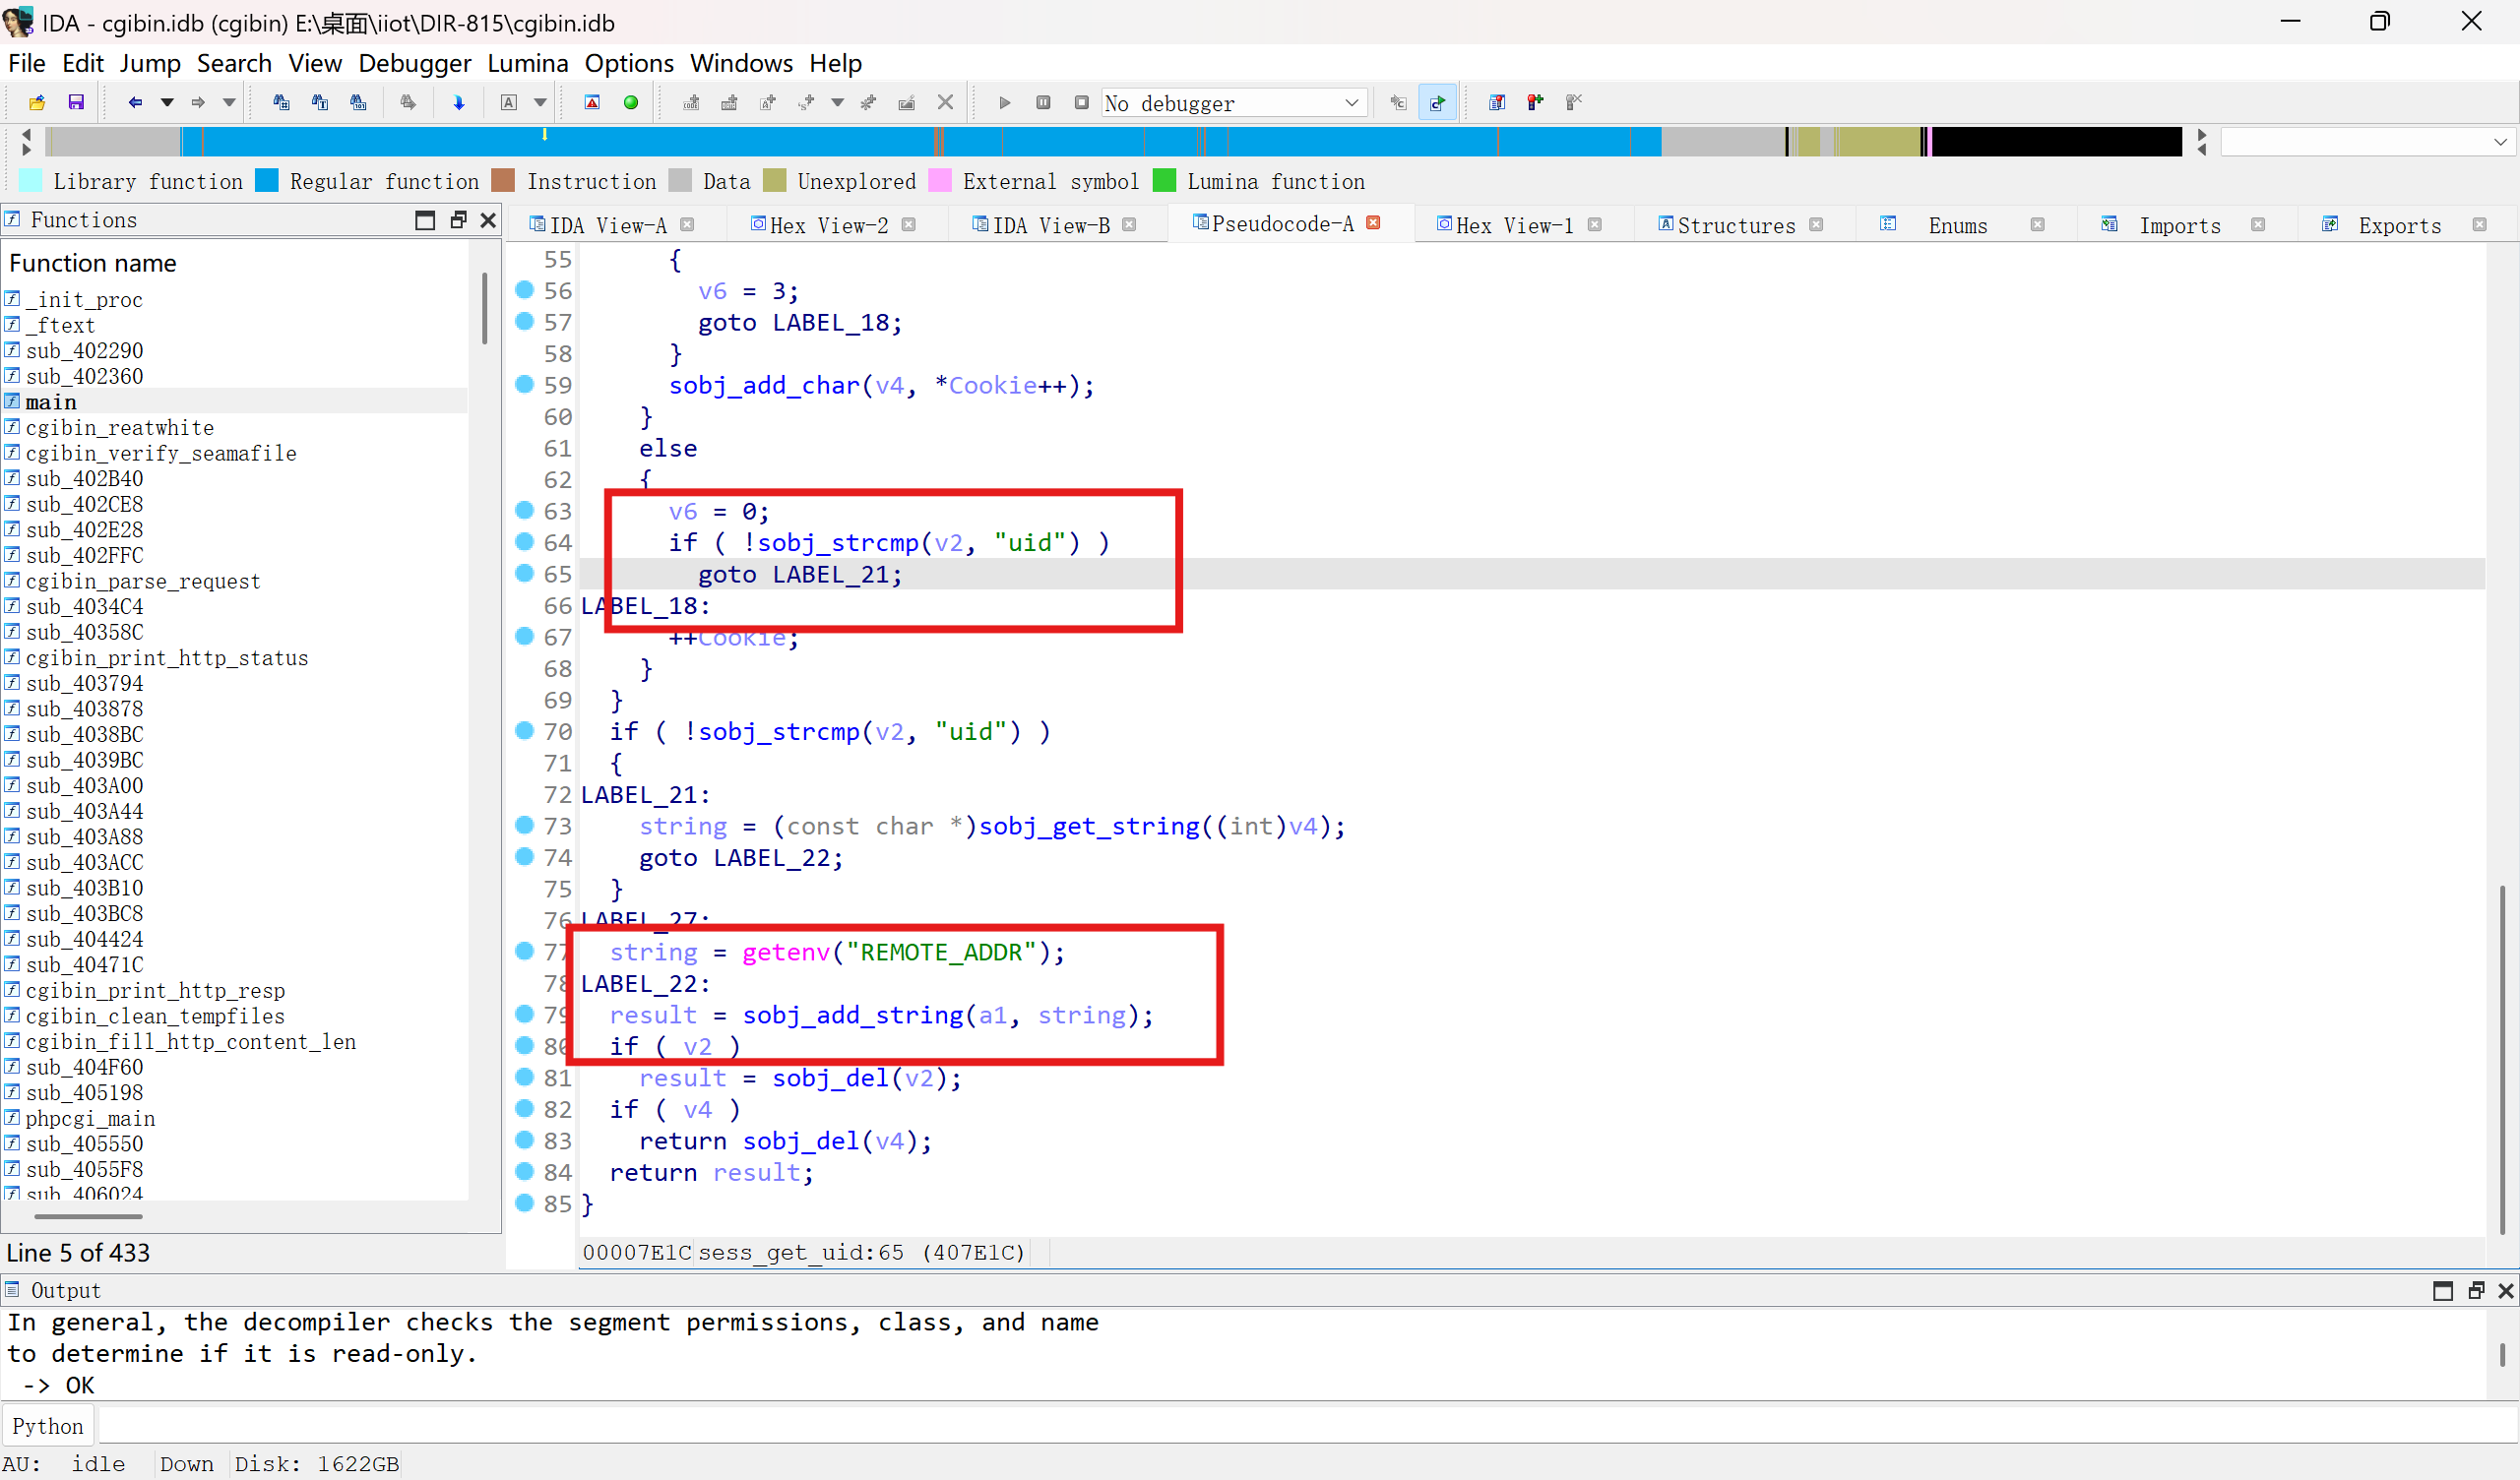Open the No debugger selection dropdown
The width and height of the screenshot is (2520, 1480).
point(1234,103)
